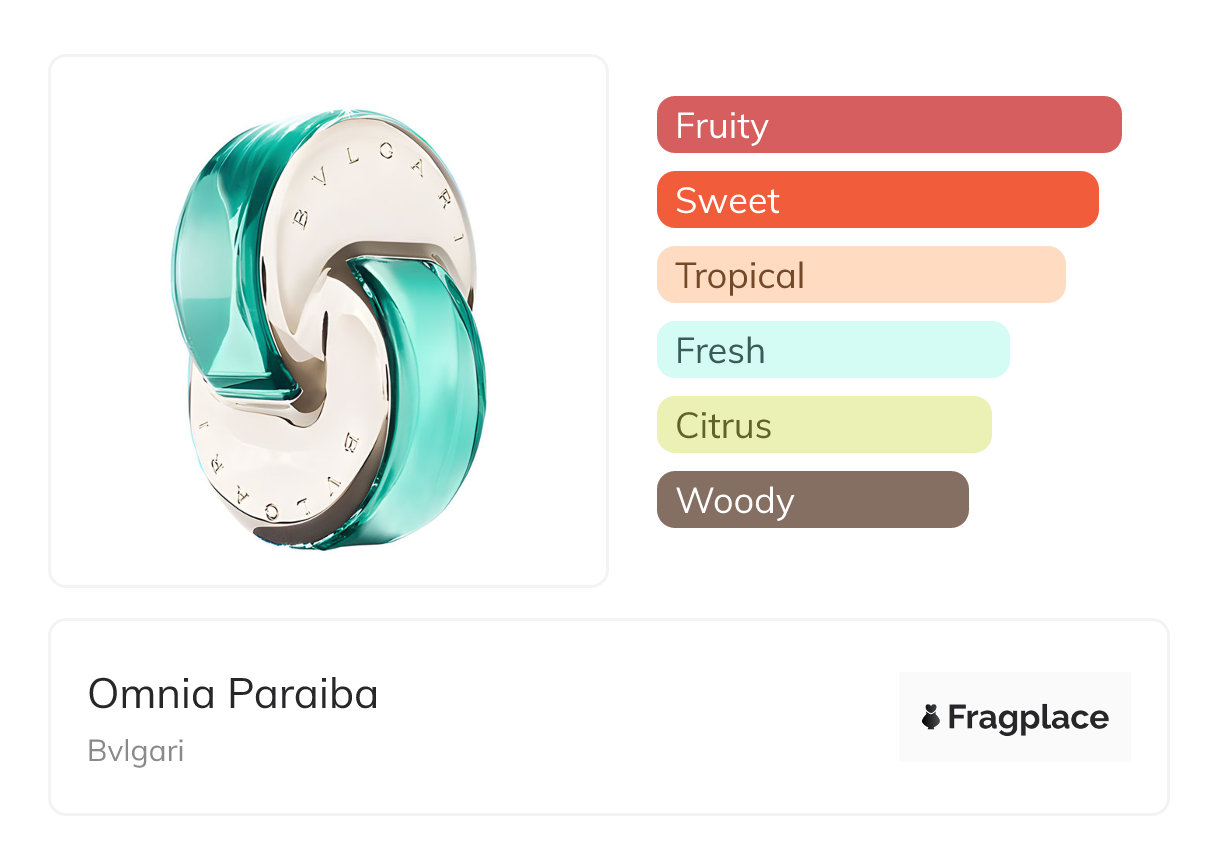Click the word Fruity label
The width and height of the screenshot is (1218, 864).
click(x=722, y=126)
